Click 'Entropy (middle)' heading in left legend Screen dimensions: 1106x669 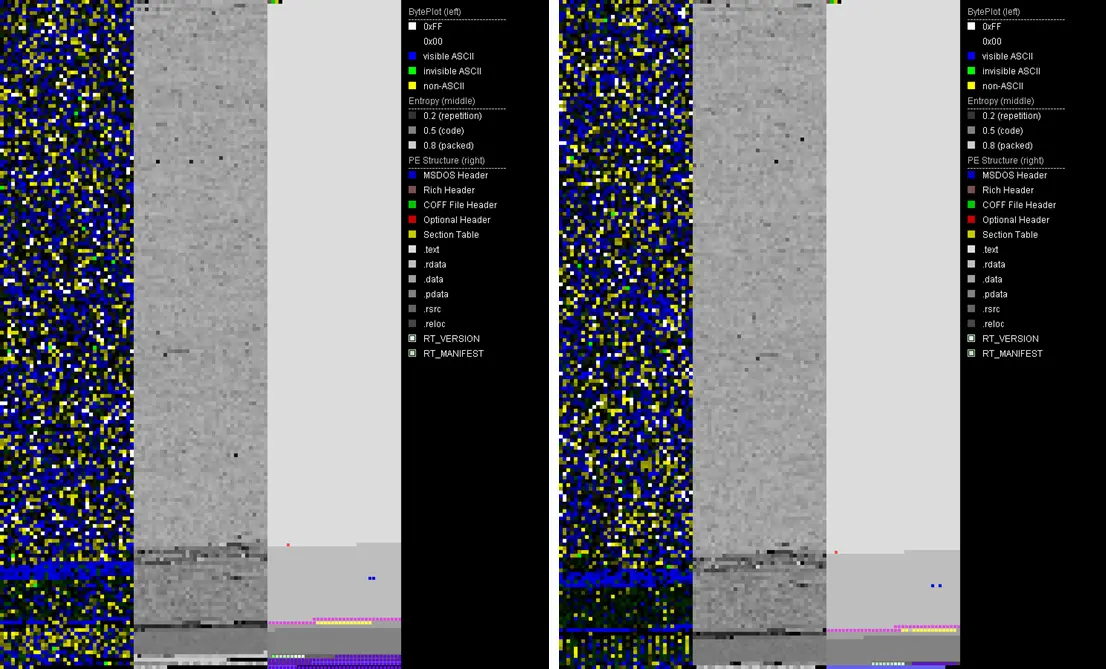442,101
